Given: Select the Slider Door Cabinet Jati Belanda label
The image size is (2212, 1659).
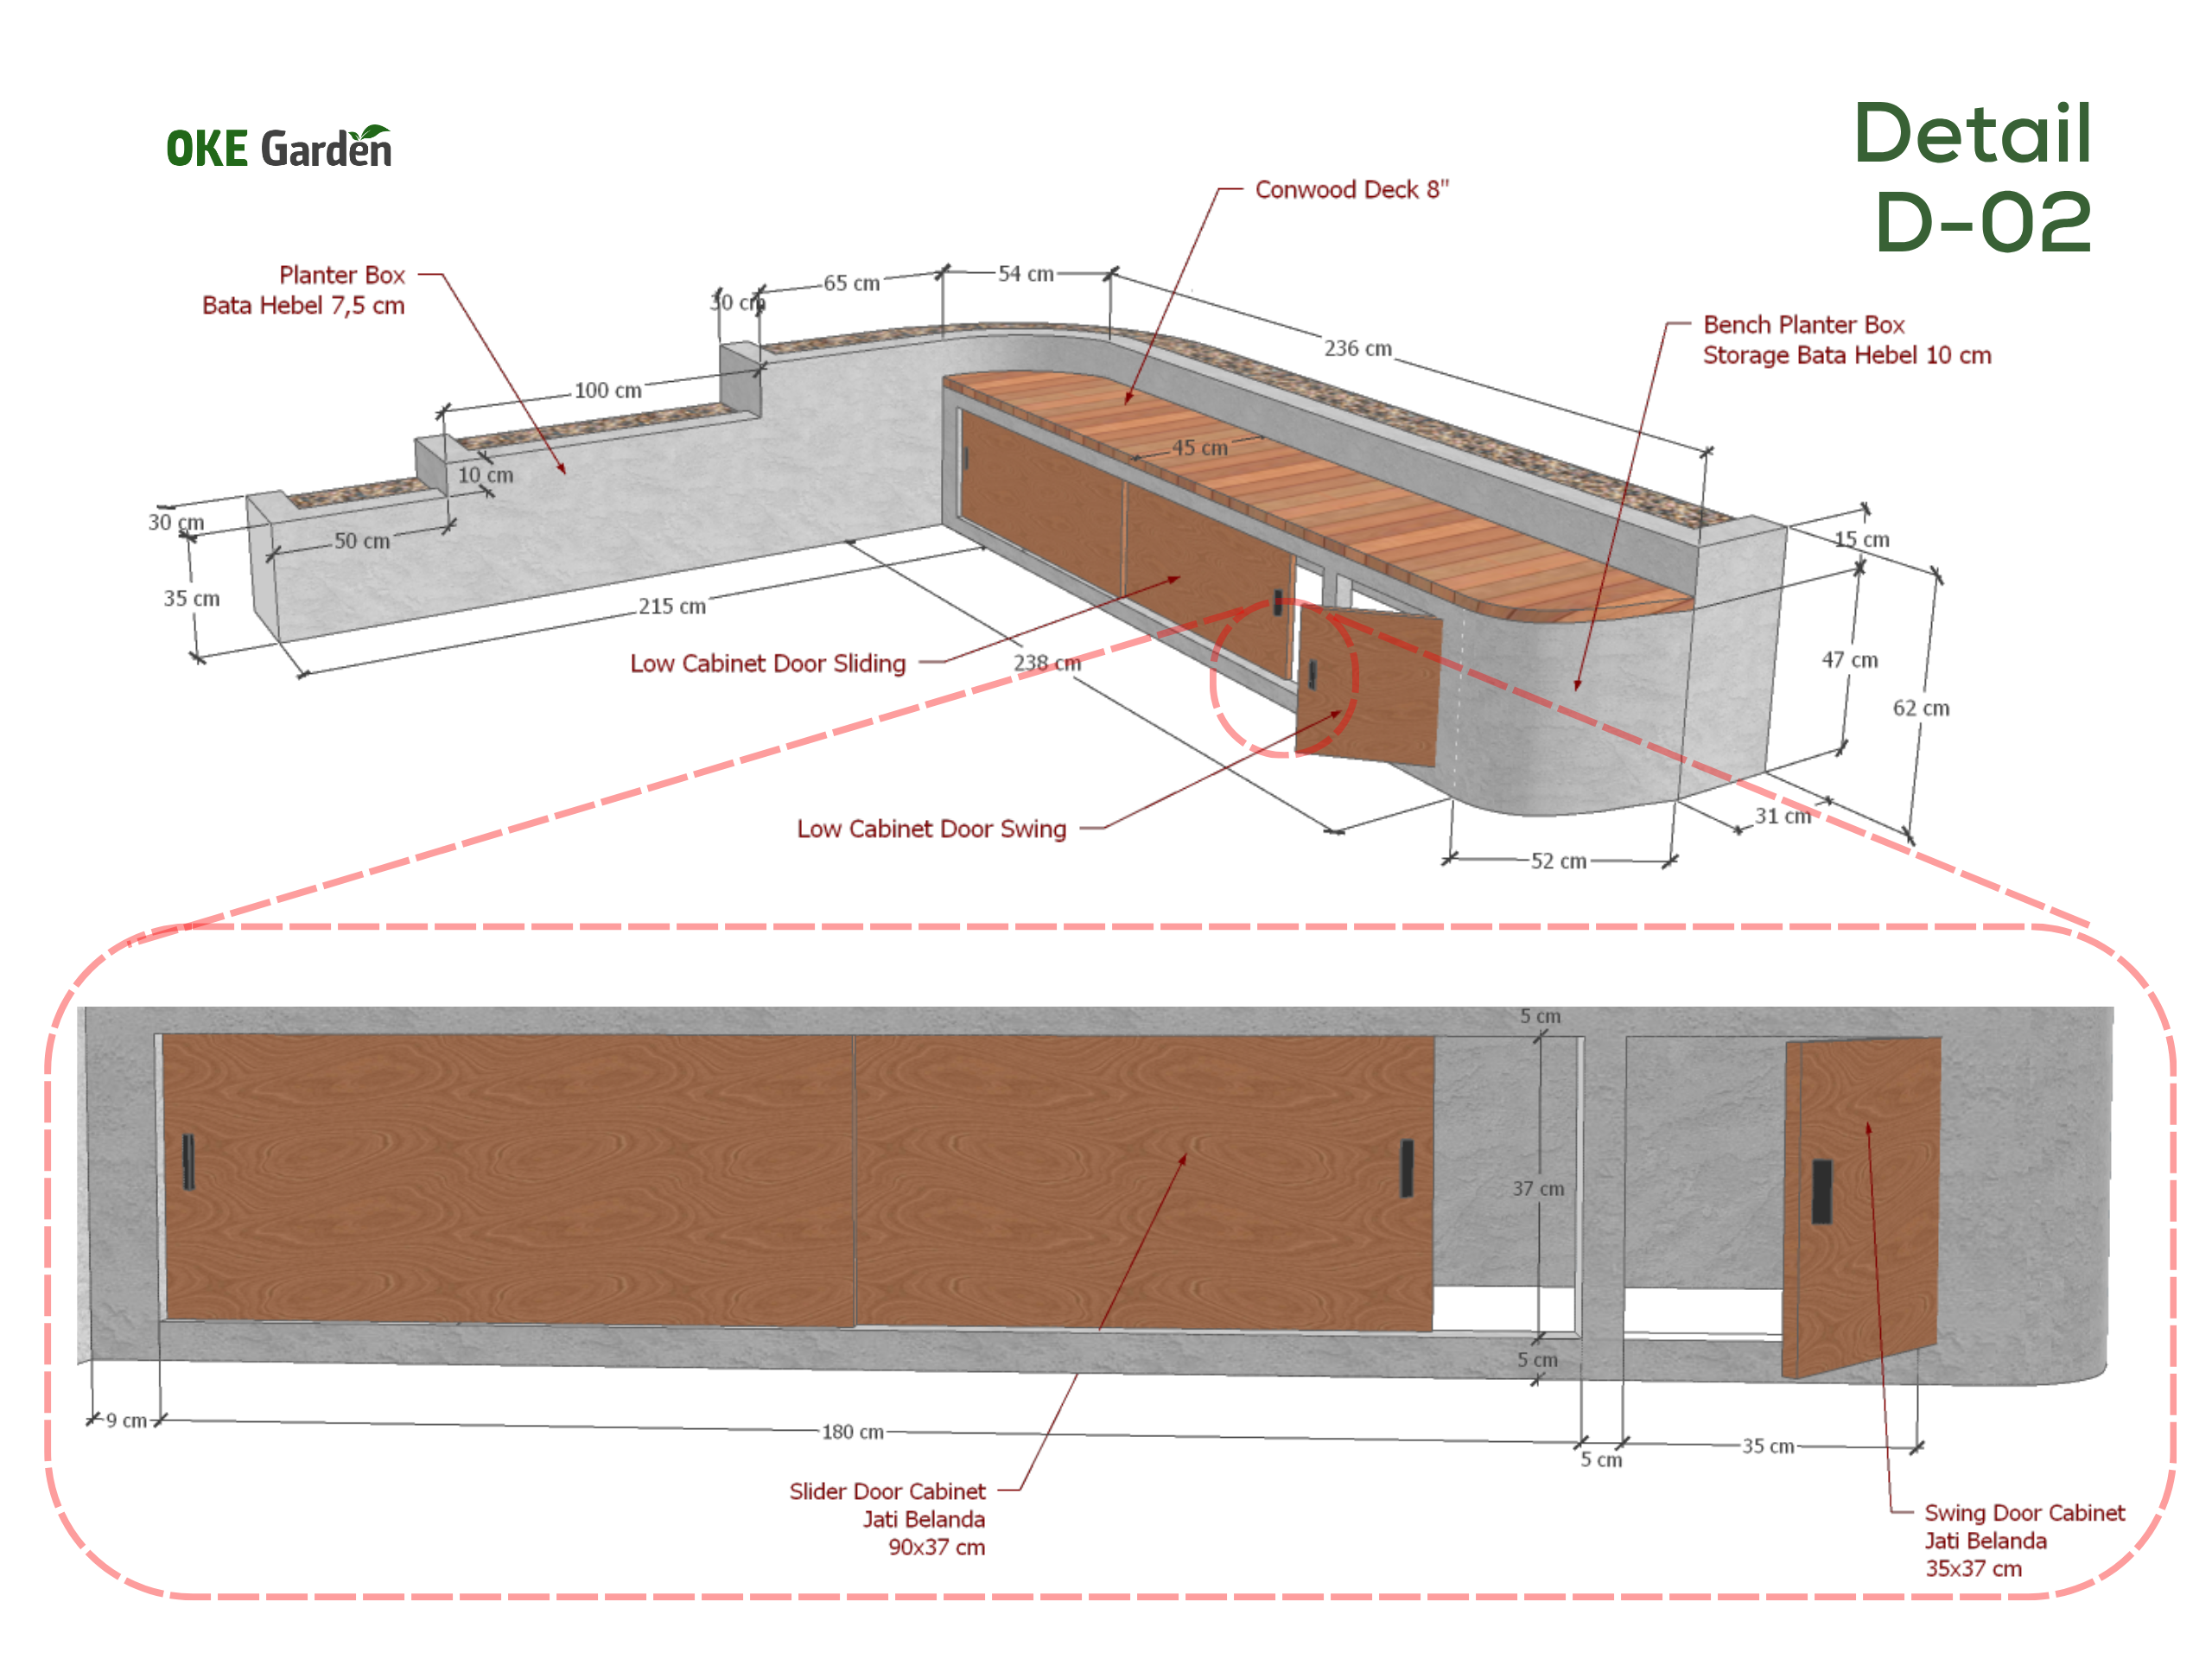Looking at the screenshot, I should pyautogui.click(x=887, y=1519).
